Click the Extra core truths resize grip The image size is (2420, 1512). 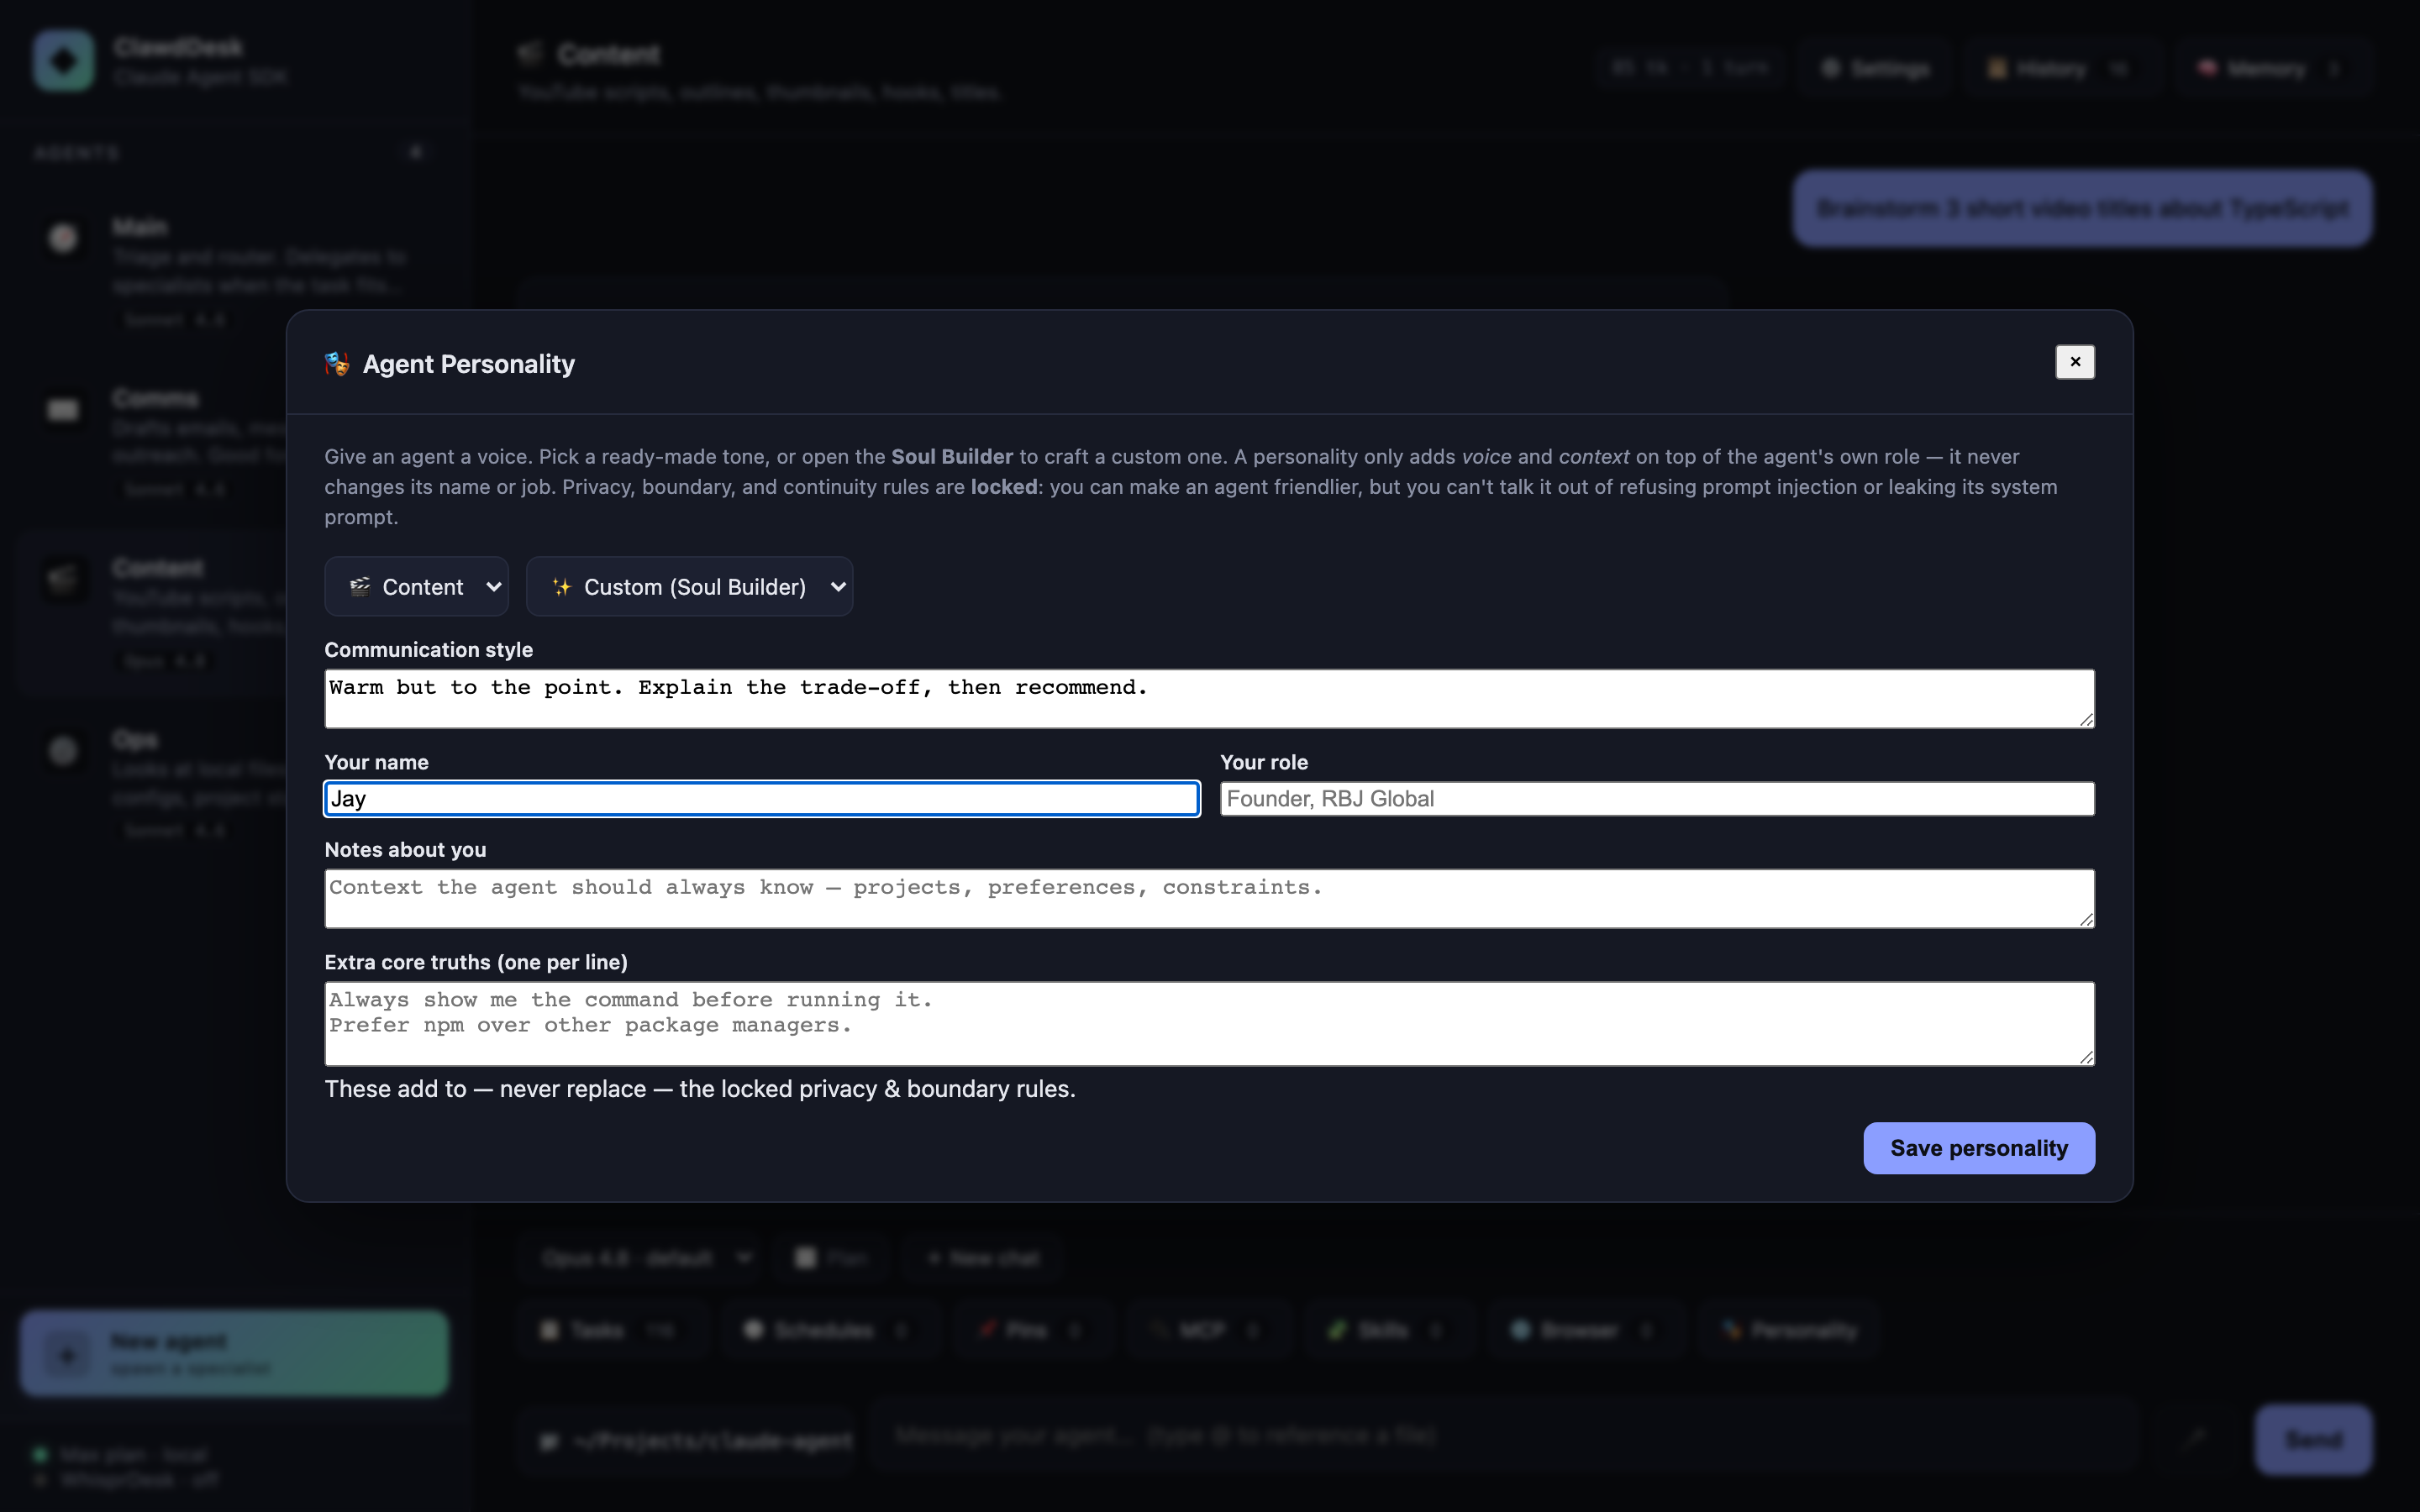tap(2086, 1057)
